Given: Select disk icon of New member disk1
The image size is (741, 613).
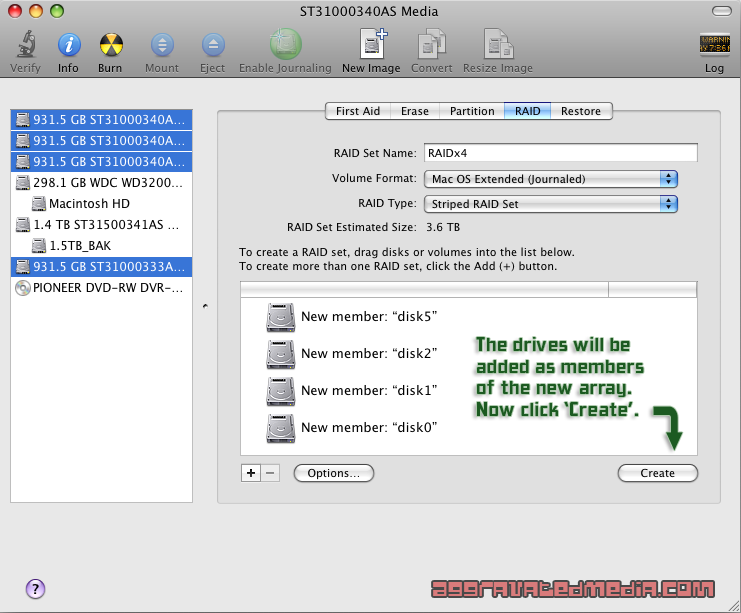Looking at the screenshot, I should pyautogui.click(x=281, y=391).
